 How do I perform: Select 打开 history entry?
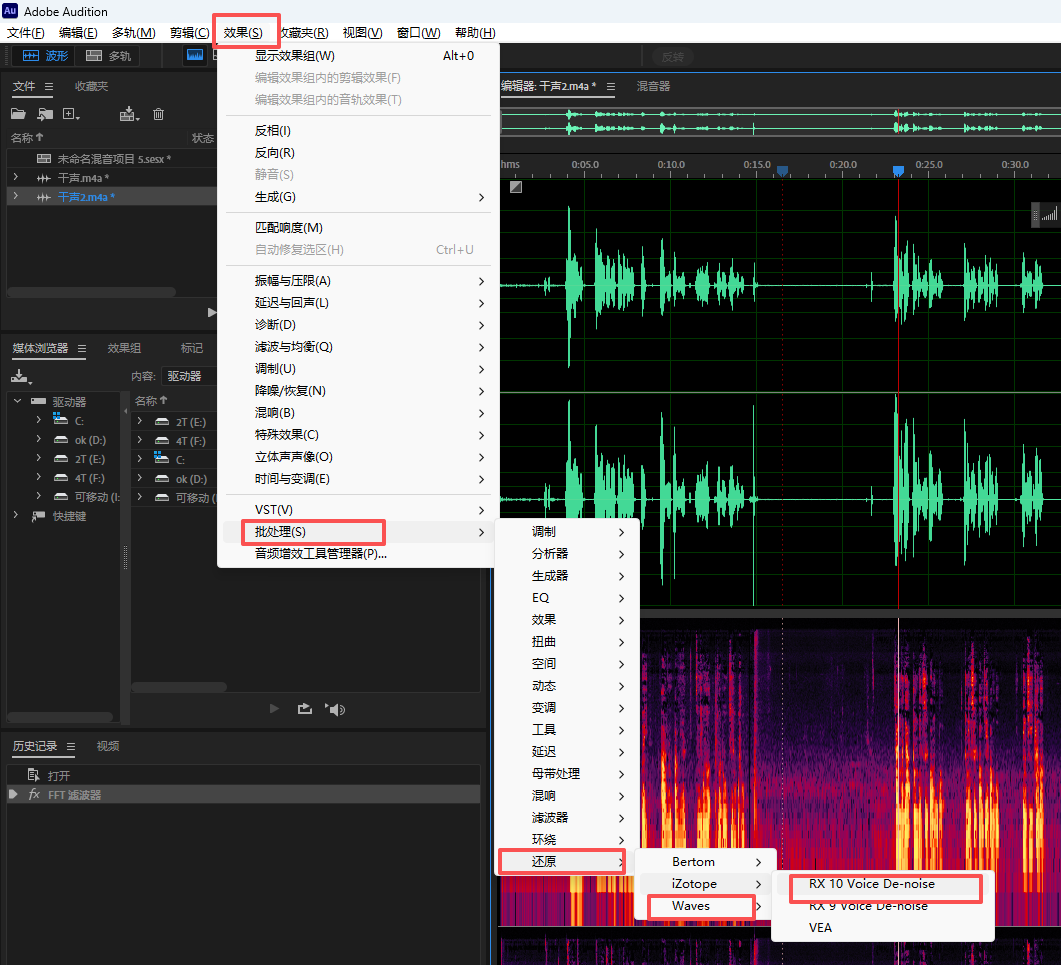pyautogui.click(x=244, y=776)
